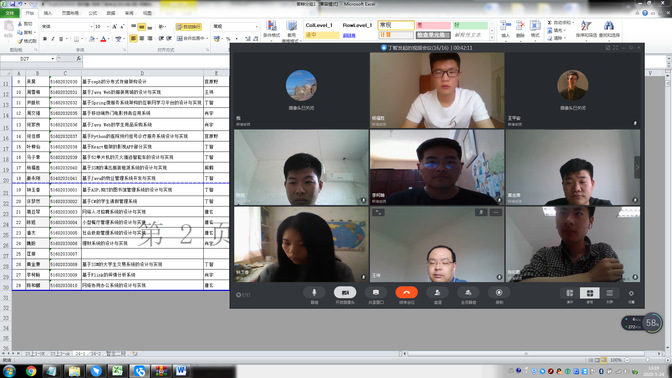Click the insert function fx icon

click(x=78, y=58)
